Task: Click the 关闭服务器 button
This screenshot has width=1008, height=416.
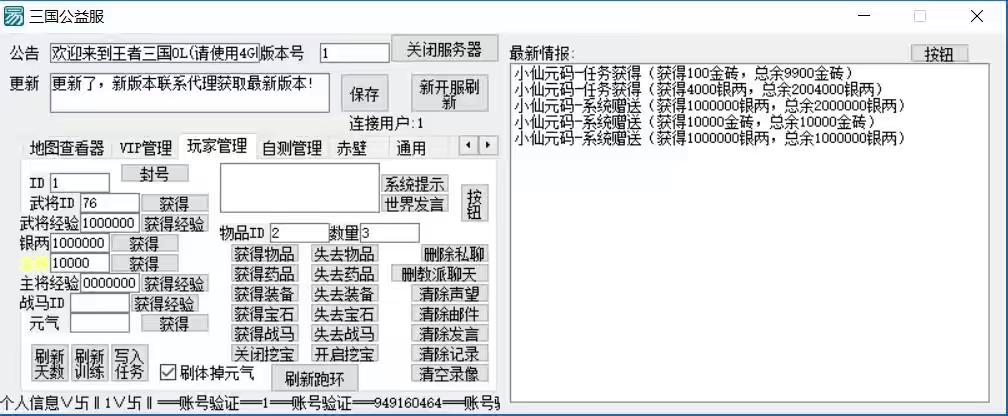Action: (x=444, y=50)
